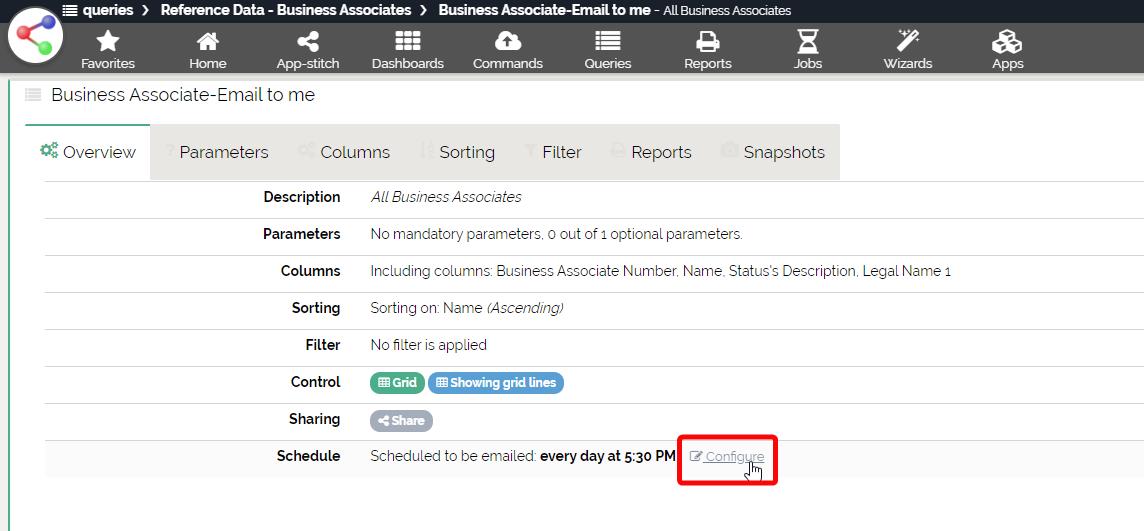
Task: Open Reports printer icon
Action: pos(708,42)
